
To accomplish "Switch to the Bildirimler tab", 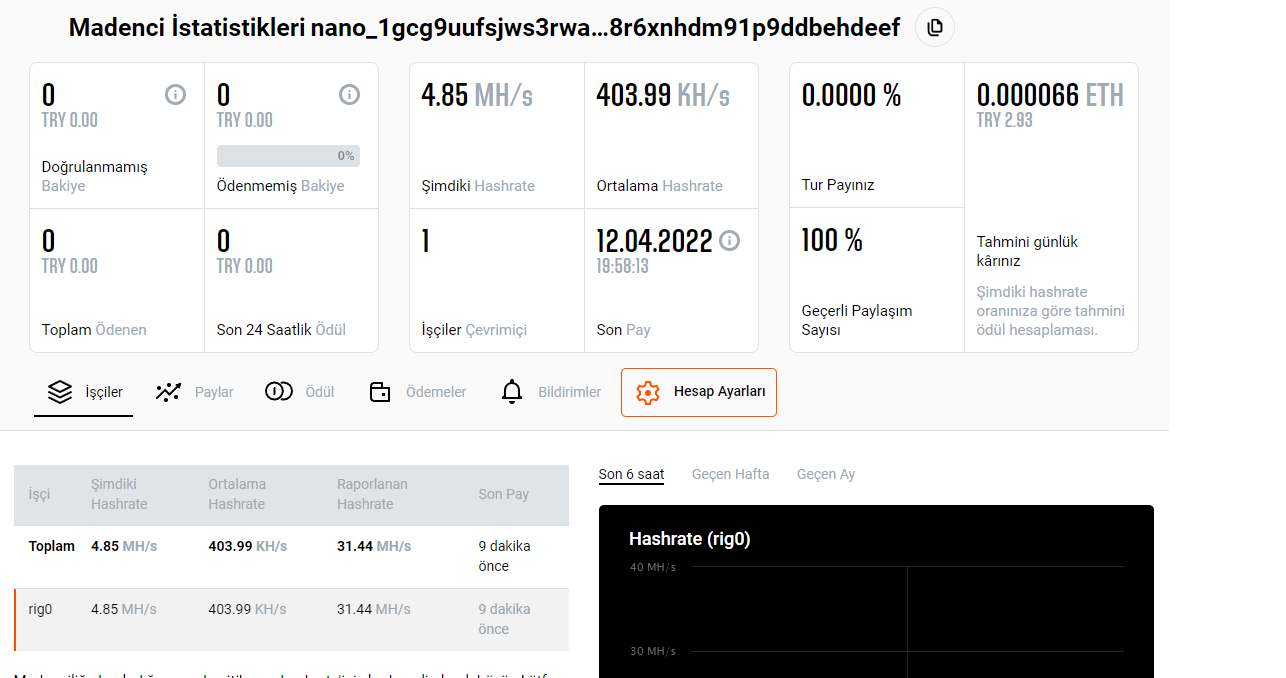I will point(569,392).
